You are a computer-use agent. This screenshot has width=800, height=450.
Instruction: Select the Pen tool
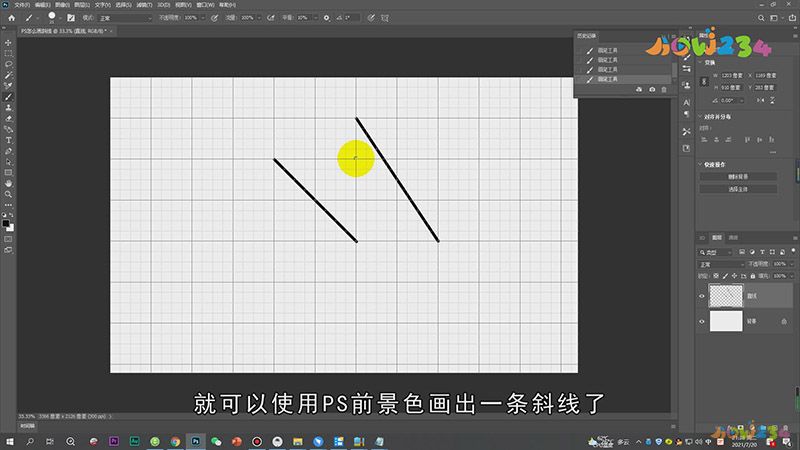click(8, 151)
